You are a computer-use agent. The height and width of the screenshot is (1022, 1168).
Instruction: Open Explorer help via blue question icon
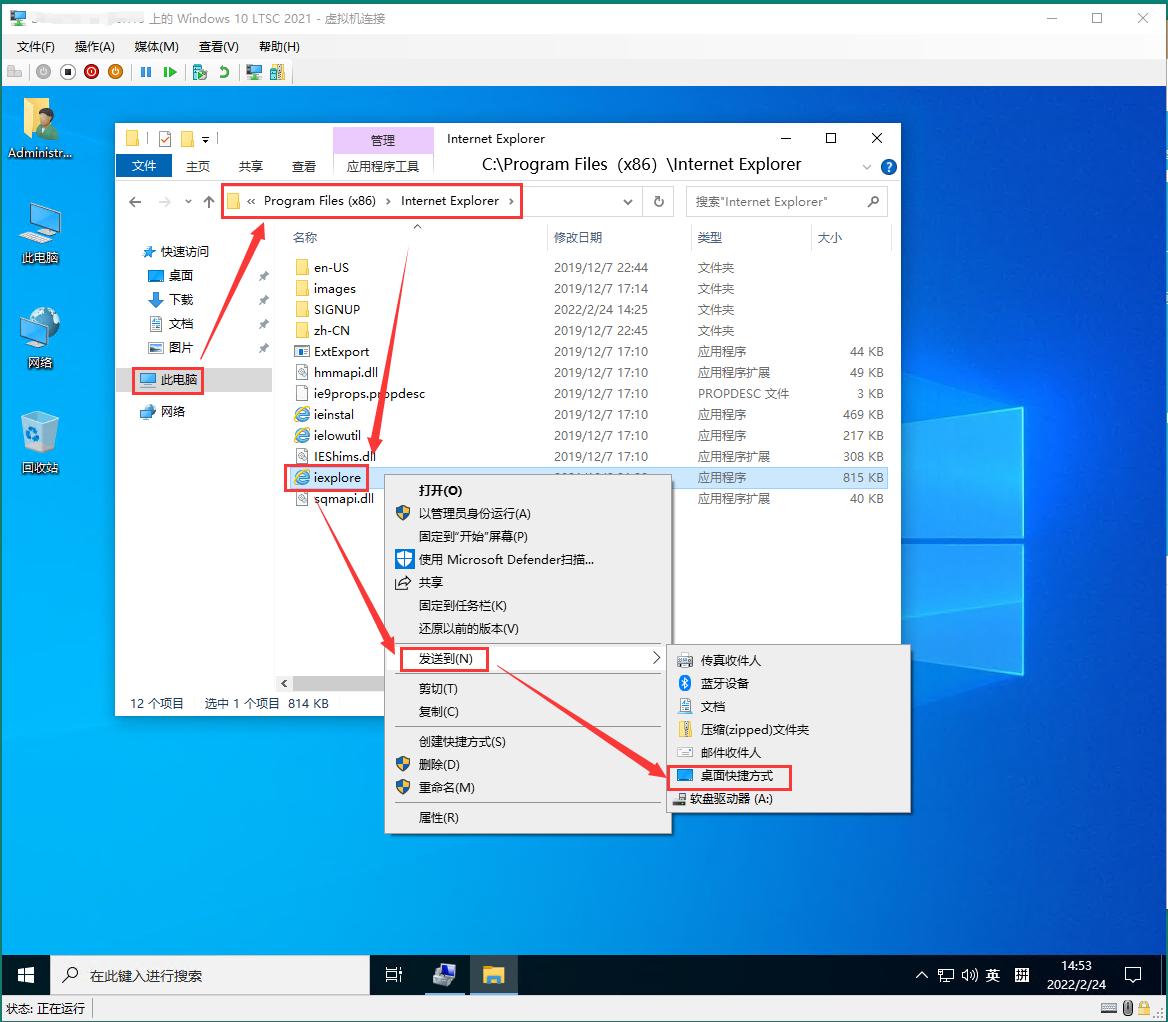(888, 167)
